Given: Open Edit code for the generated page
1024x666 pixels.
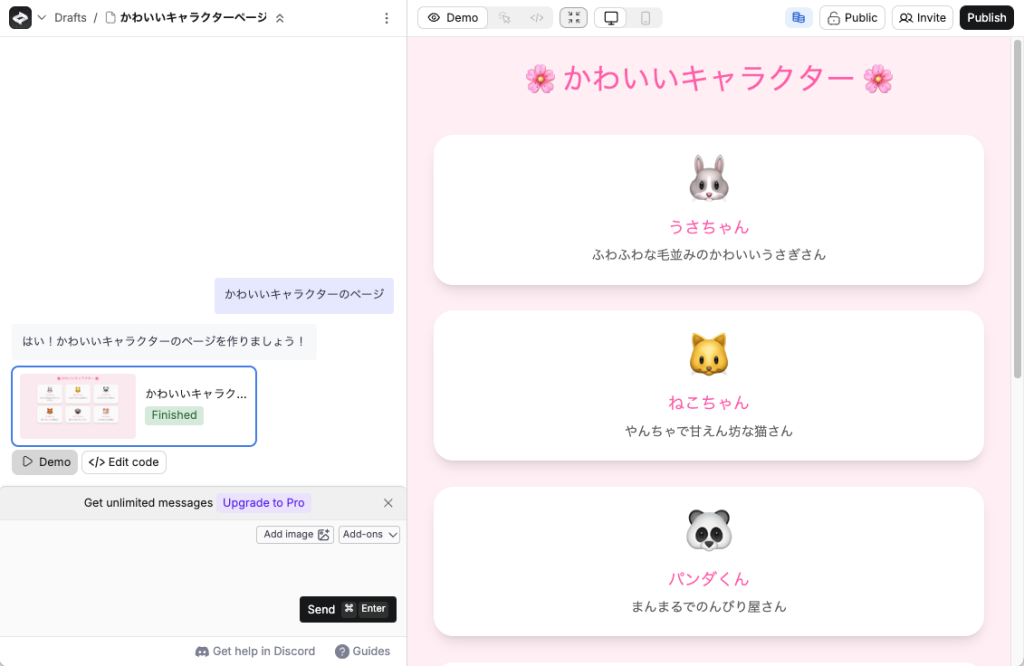Looking at the screenshot, I should tap(124, 462).
